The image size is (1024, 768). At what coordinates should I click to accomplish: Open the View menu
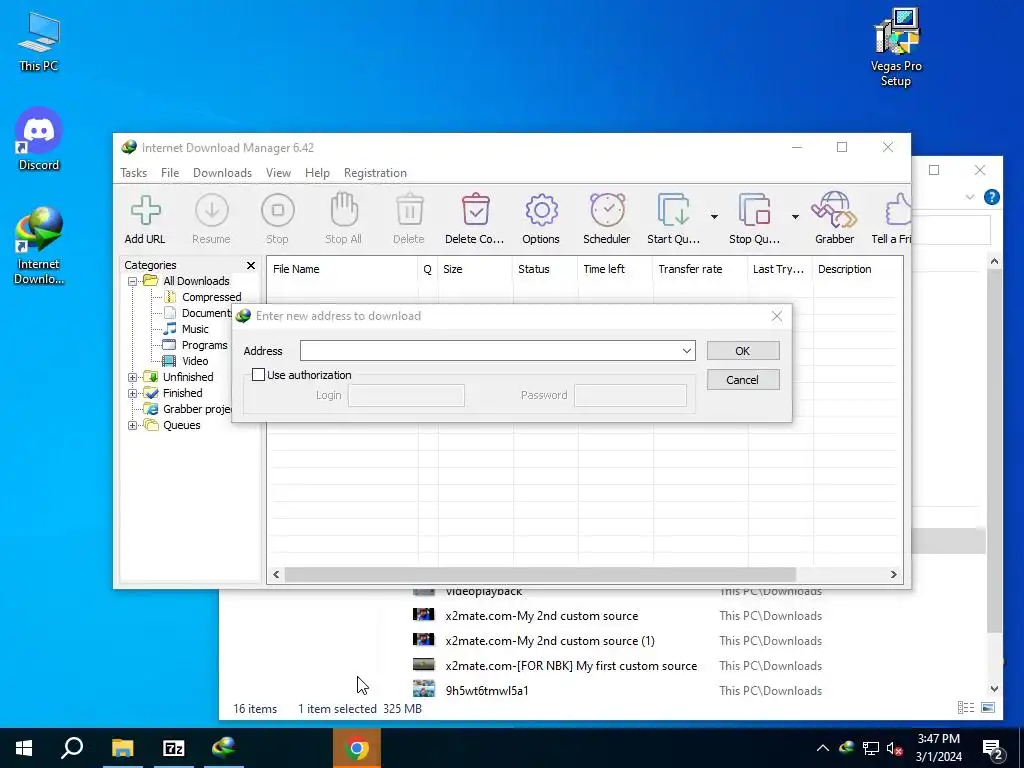click(x=278, y=173)
